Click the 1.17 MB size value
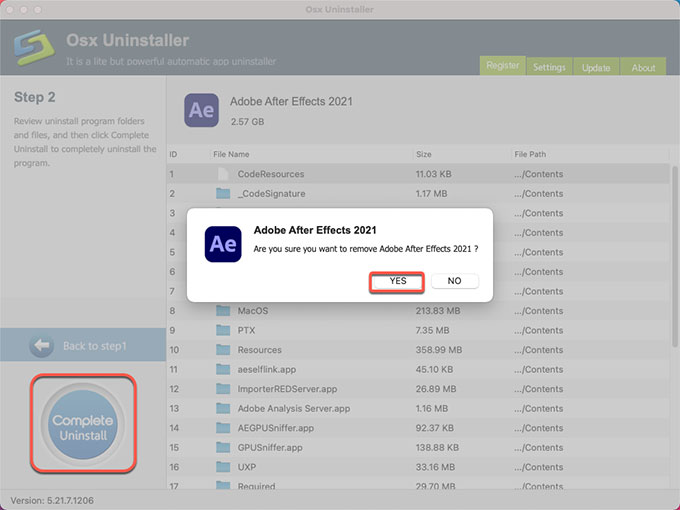Image resolution: width=680 pixels, height=510 pixels. pyautogui.click(x=431, y=193)
